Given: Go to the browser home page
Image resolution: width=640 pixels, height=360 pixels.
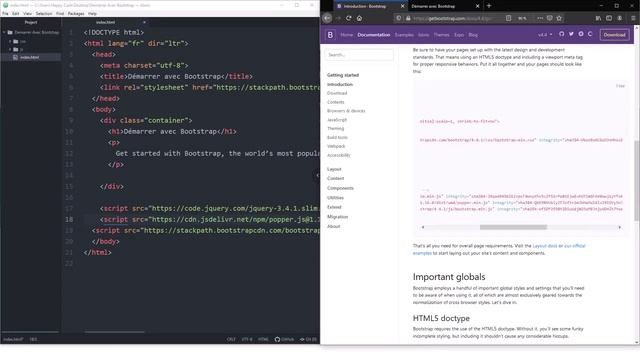Looking at the screenshot, I should pyautogui.click(x=360, y=18).
